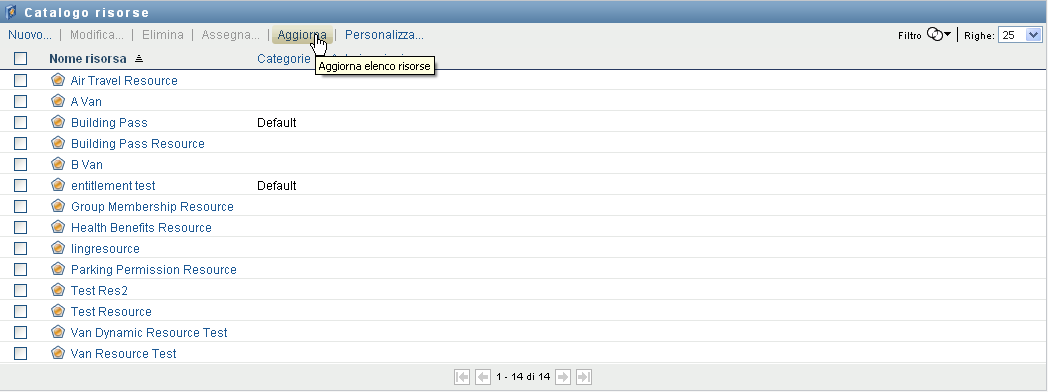Select the entitlement test row checkbox
This screenshot has width=1048, height=392.
(21, 185)
